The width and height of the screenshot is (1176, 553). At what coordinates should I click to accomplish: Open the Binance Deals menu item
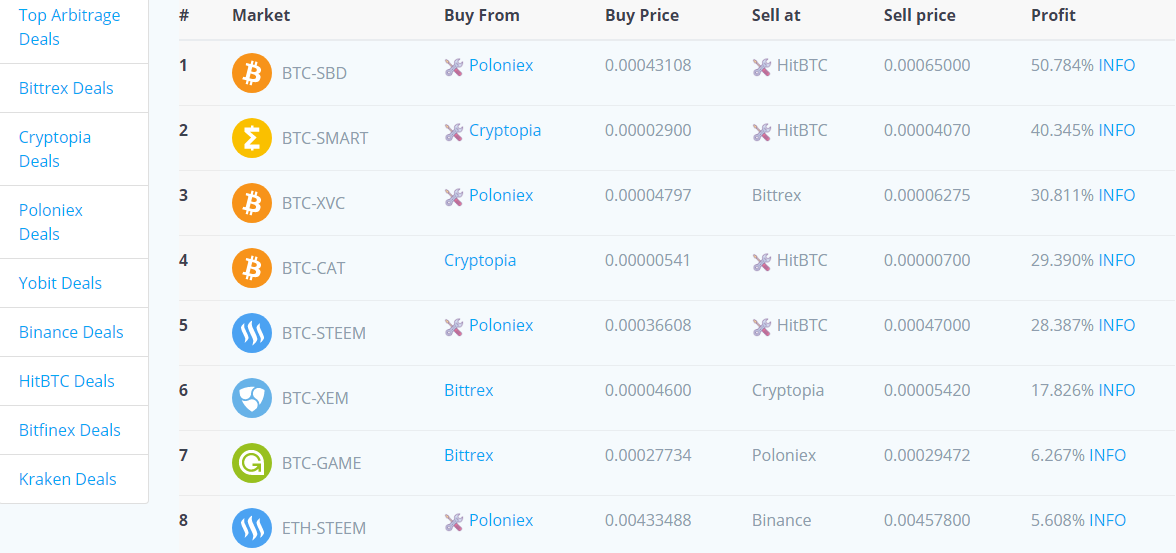pos(71,332)
